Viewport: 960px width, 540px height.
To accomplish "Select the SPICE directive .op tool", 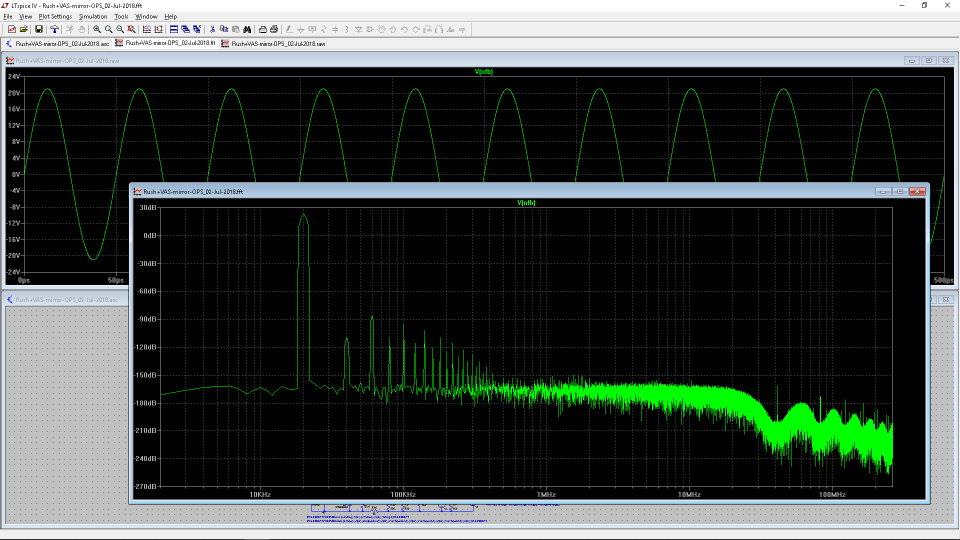I will (462, 29).
